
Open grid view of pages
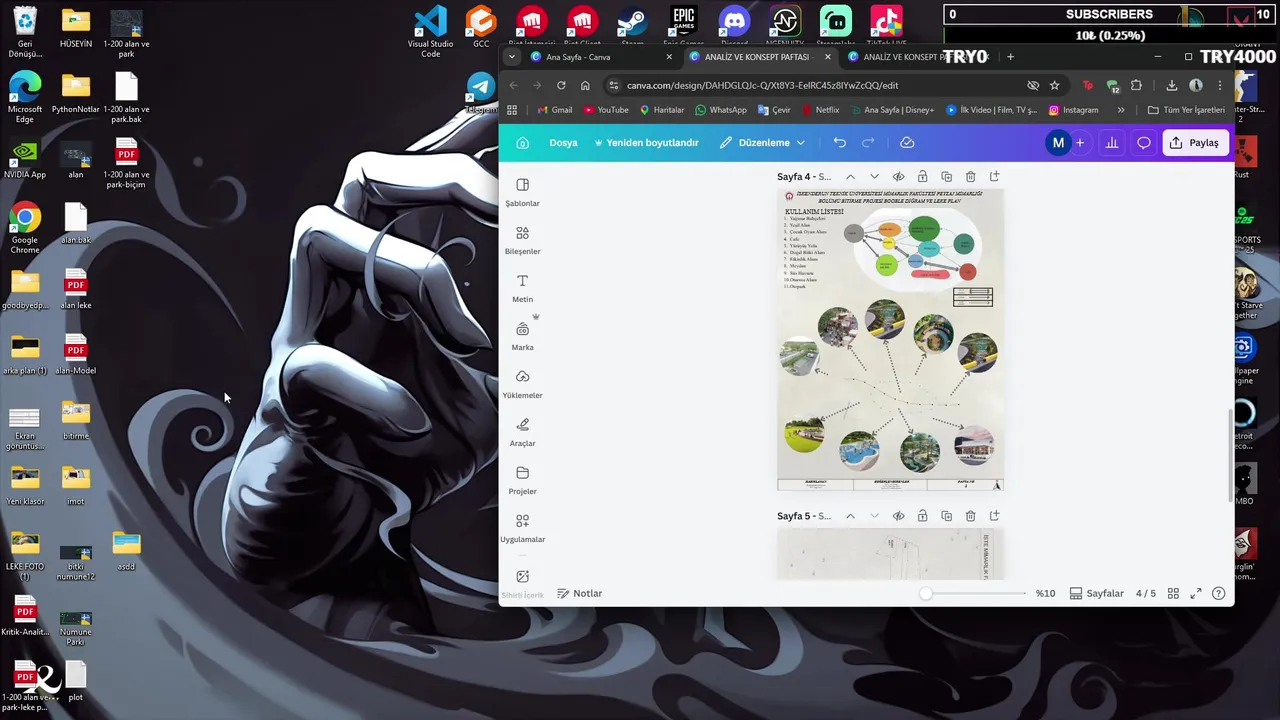(1173, 594)
